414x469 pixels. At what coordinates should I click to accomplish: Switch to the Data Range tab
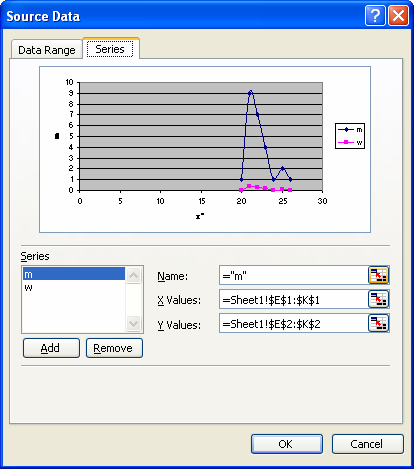[47, 50]
